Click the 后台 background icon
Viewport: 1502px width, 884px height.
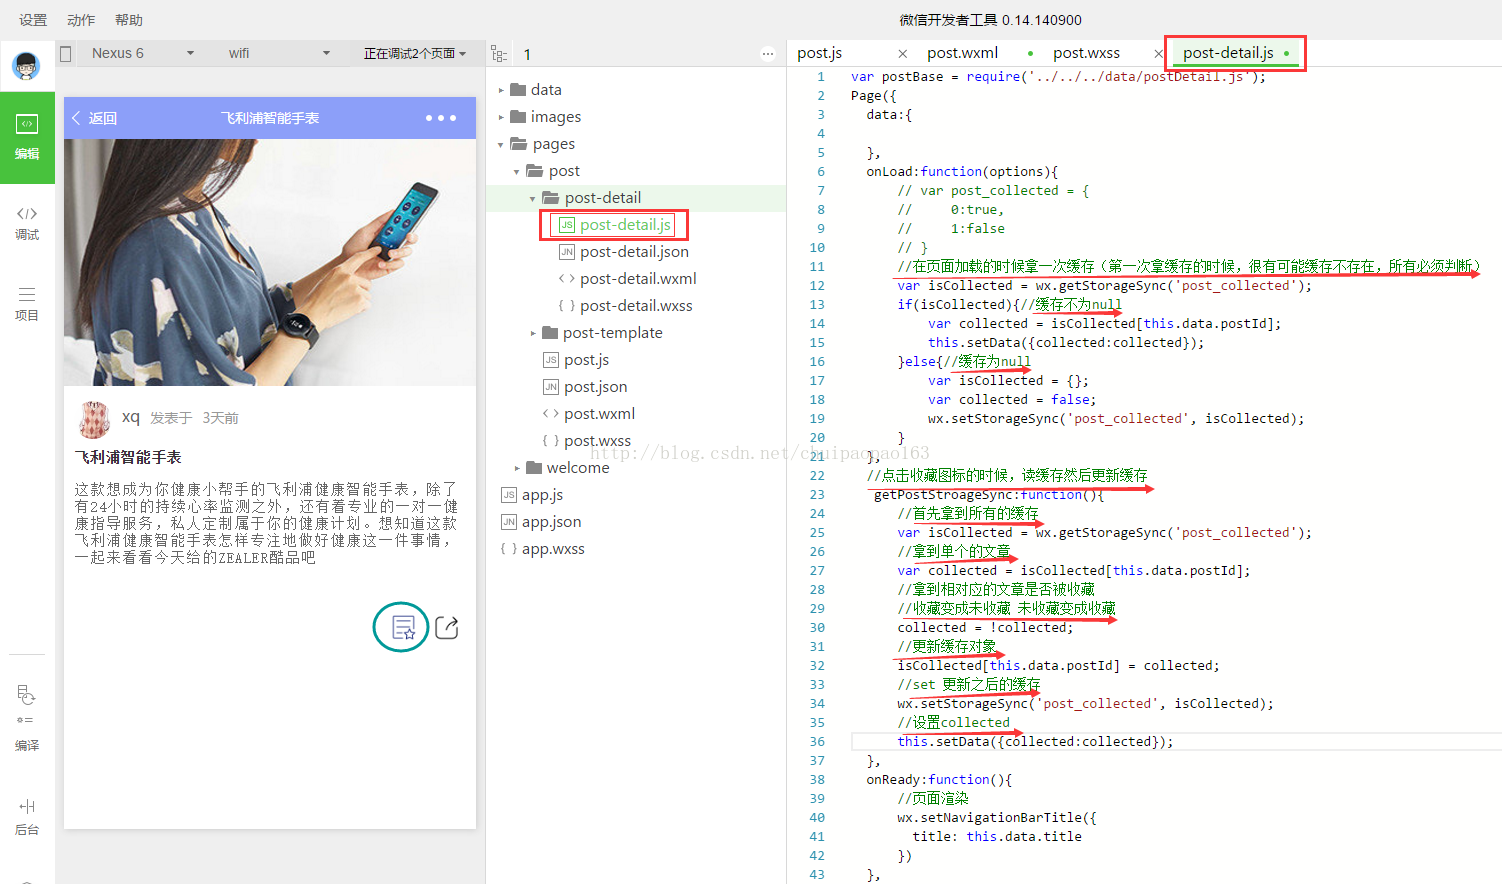pyautogui.click(x=27, y=816)
